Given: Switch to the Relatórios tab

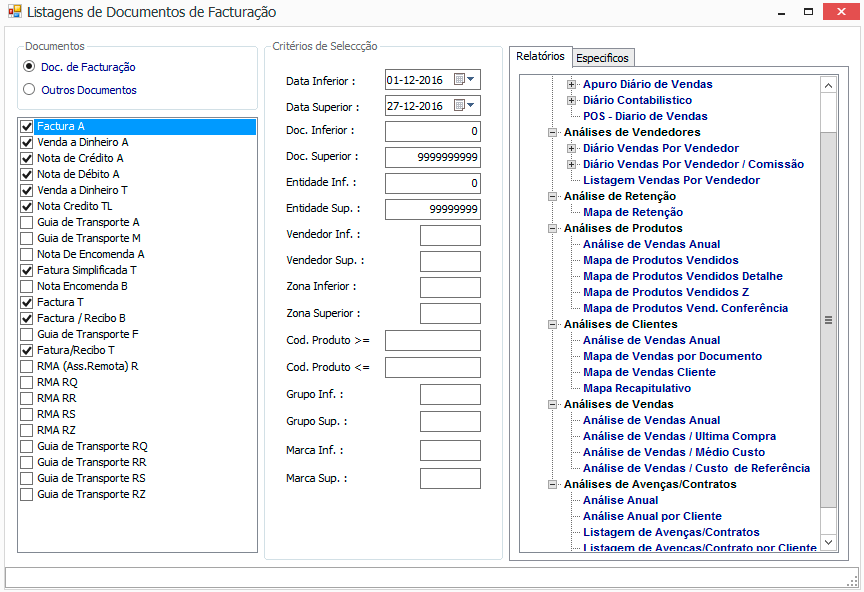Looking at the screenshot, I should click(541, 56).
